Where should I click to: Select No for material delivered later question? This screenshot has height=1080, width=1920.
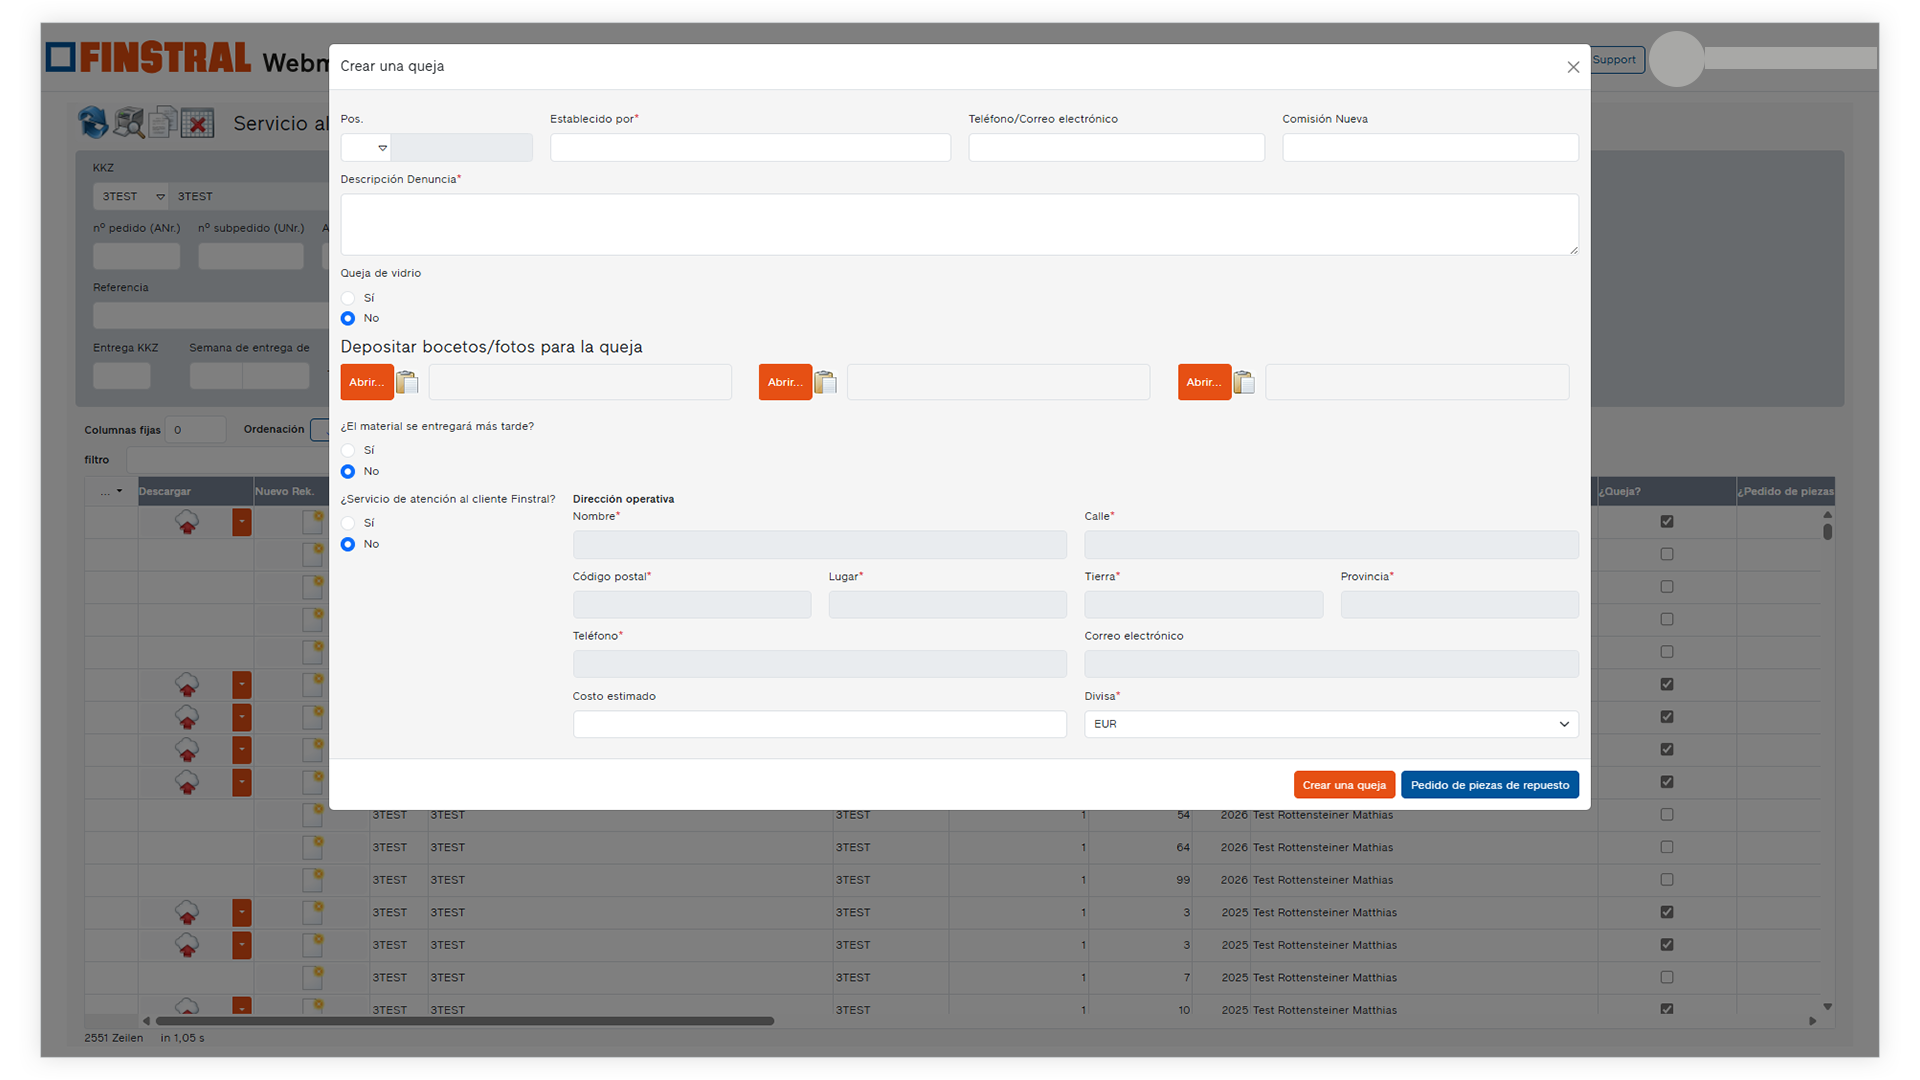click(348, 471)
